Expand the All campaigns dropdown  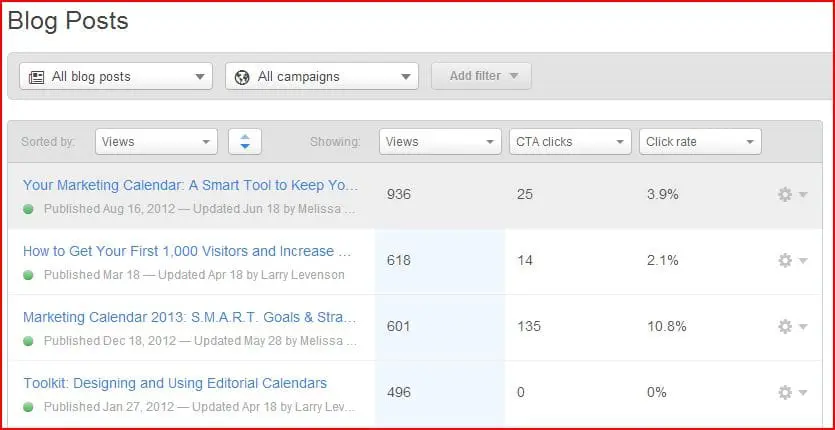click(x=322, y=76)
